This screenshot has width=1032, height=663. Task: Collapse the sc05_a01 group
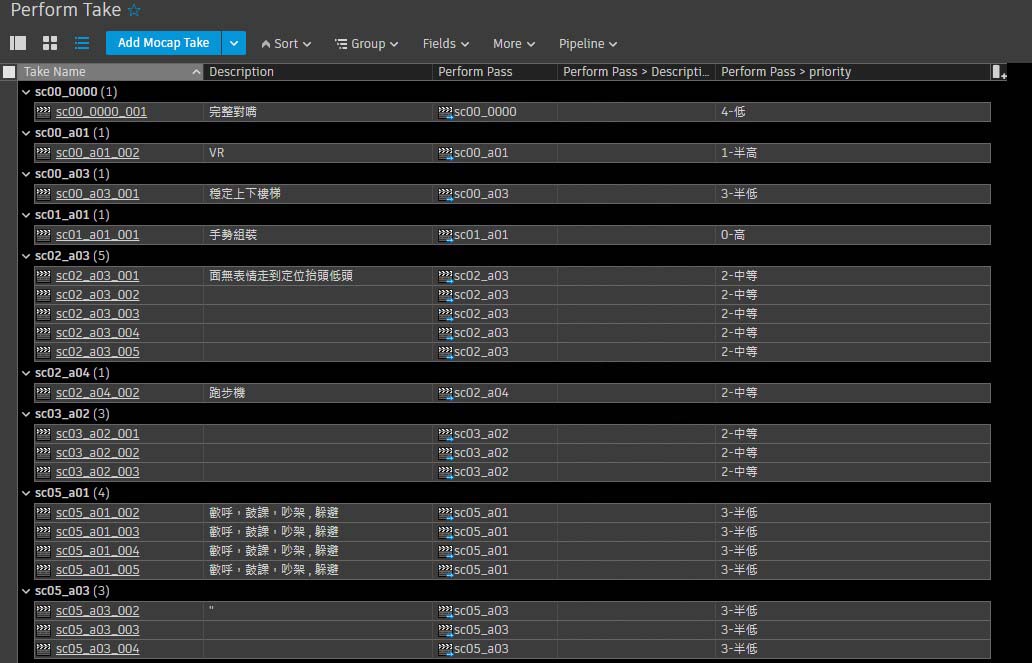click(x=26, y=493)
